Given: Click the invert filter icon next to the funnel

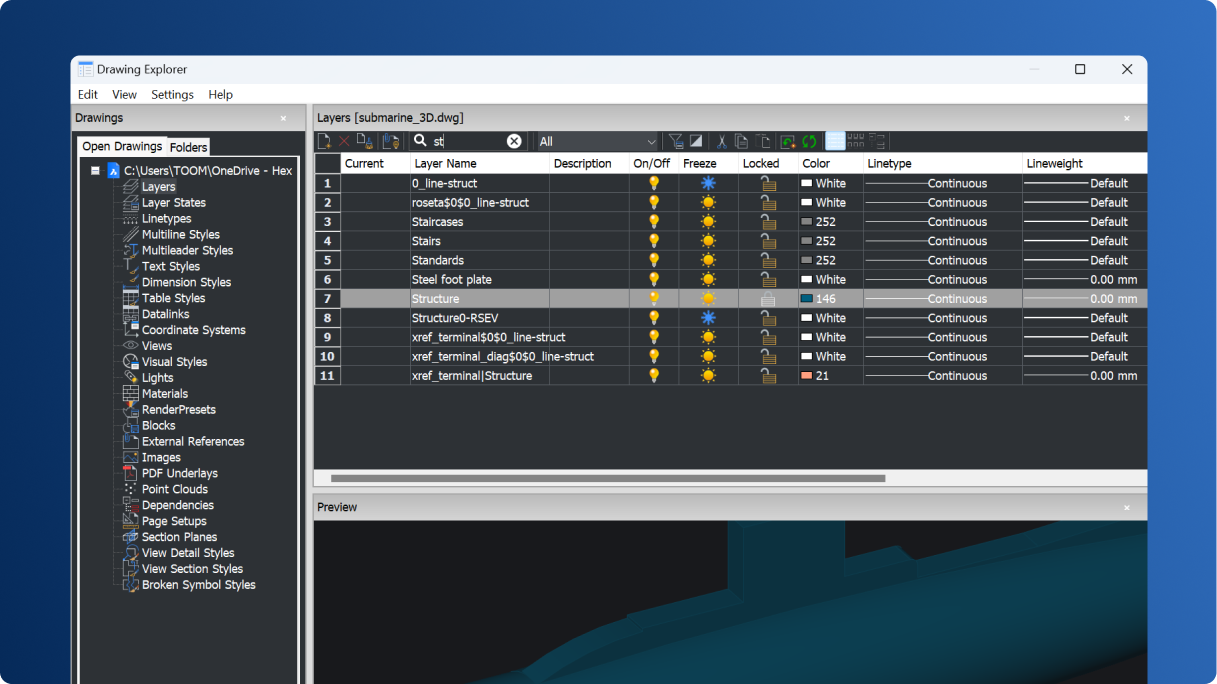Looking at the screenshot, I should pyautogui.click(x=696, y=141).
